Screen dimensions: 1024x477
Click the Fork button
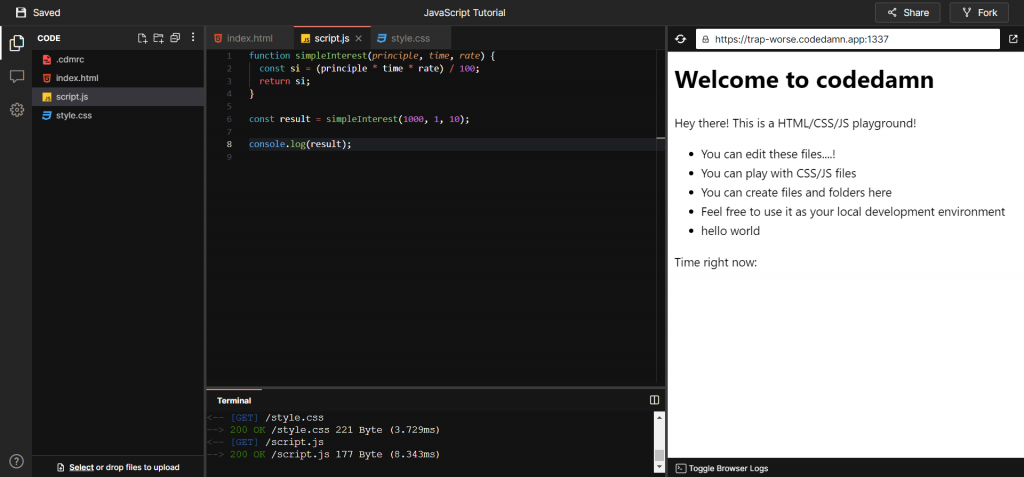pyautogui.click(x=980, y=12)
